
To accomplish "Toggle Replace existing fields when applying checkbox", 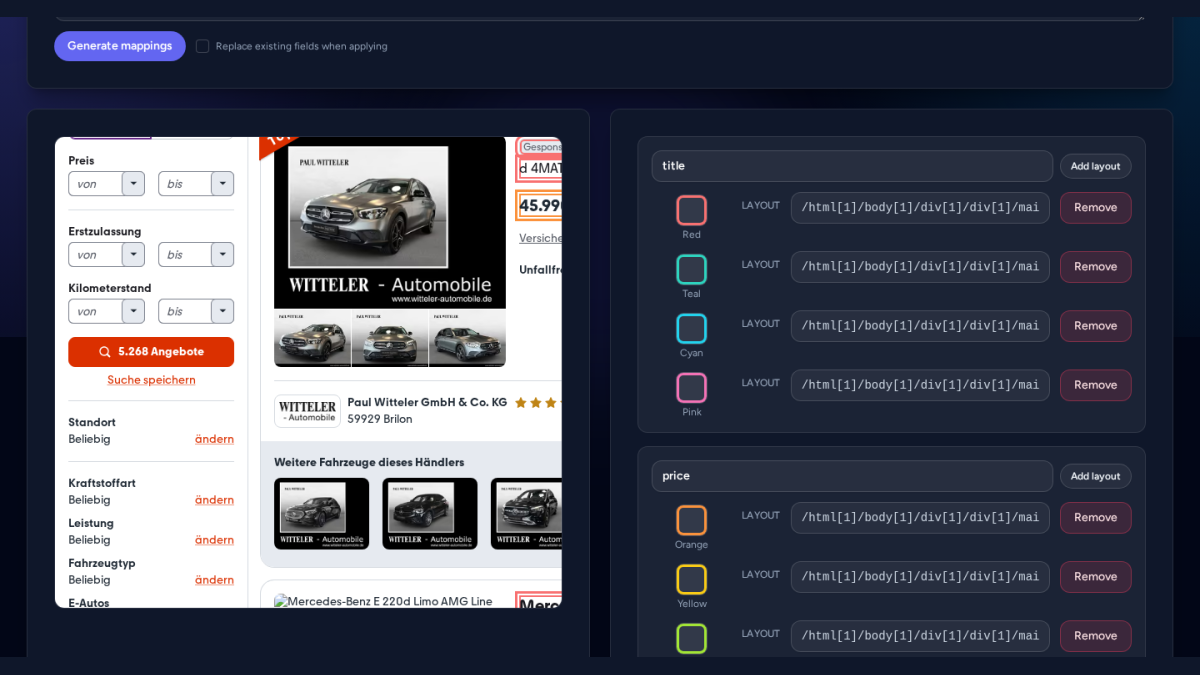I will [x=202, y=46].
